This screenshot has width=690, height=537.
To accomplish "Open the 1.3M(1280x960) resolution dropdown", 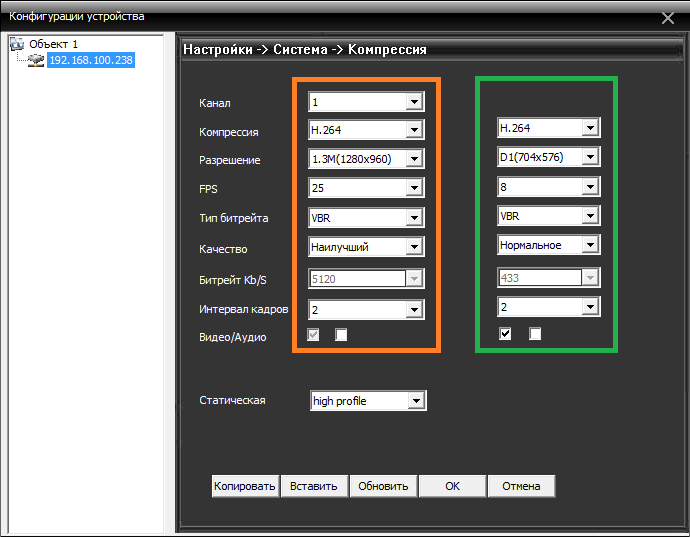I will pyautogui.click(x=366, y=158).
